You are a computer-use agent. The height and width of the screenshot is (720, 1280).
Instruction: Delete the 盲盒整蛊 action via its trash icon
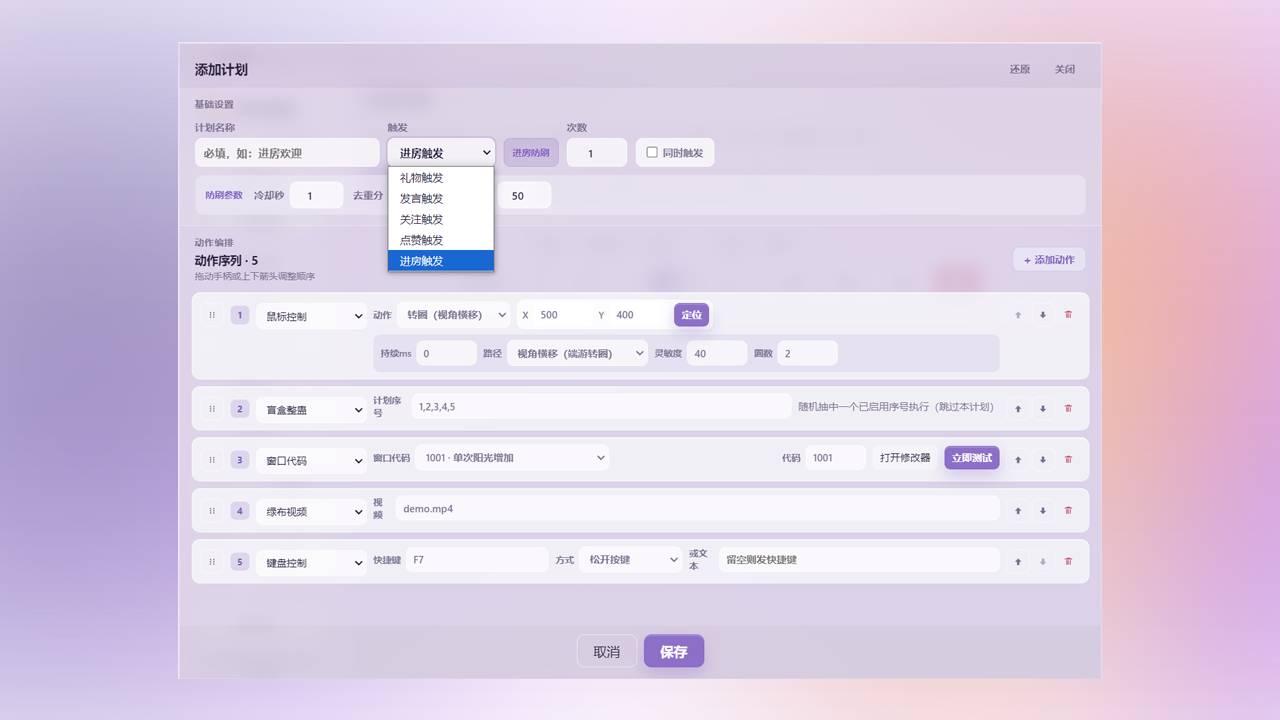pyautogui.click(x=1068, y=408)
